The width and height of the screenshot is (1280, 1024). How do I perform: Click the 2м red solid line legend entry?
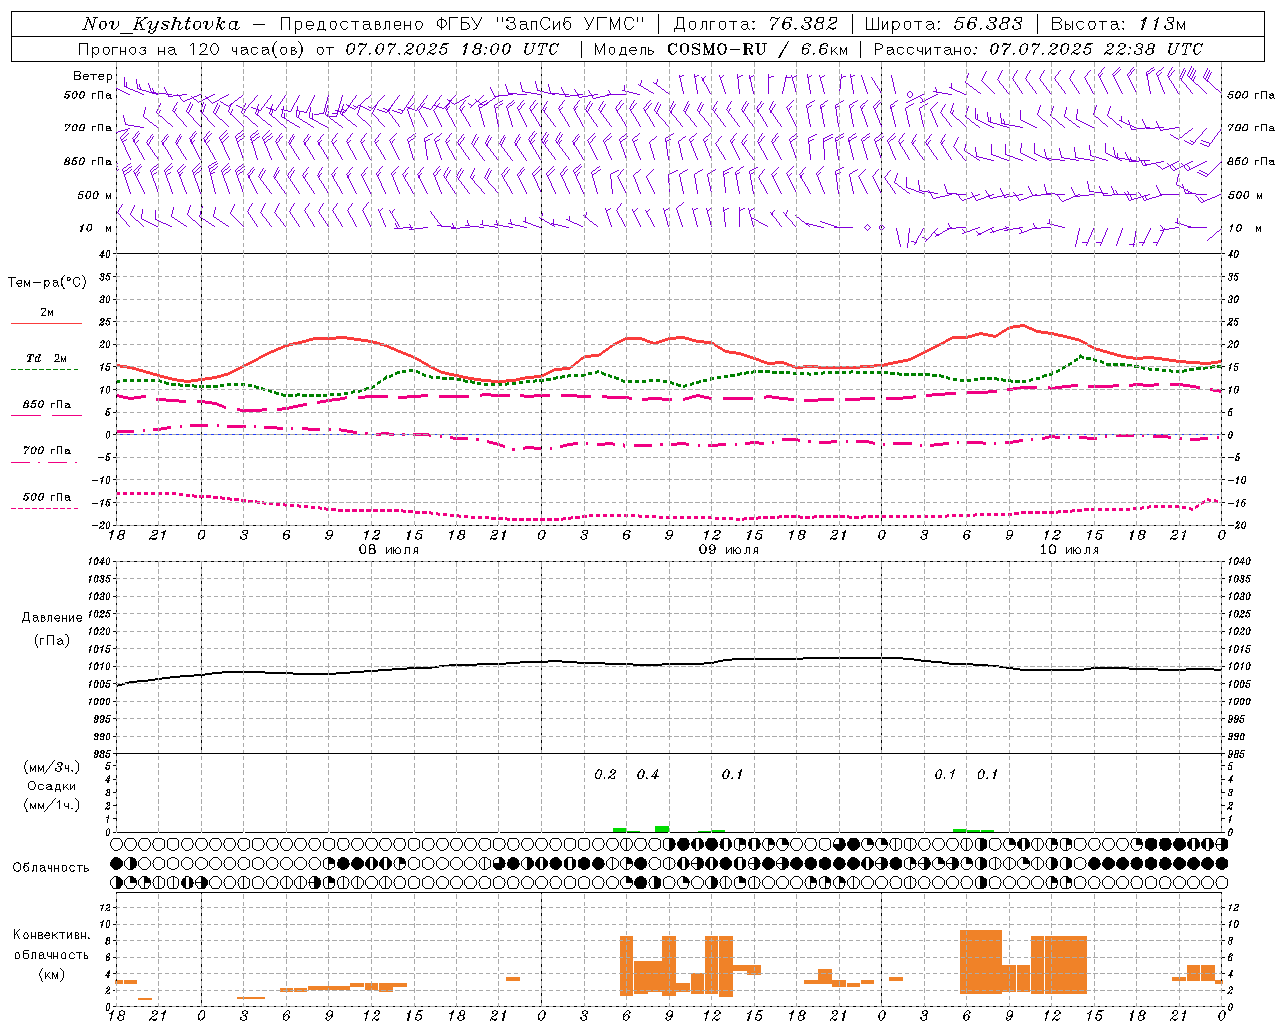46,314
